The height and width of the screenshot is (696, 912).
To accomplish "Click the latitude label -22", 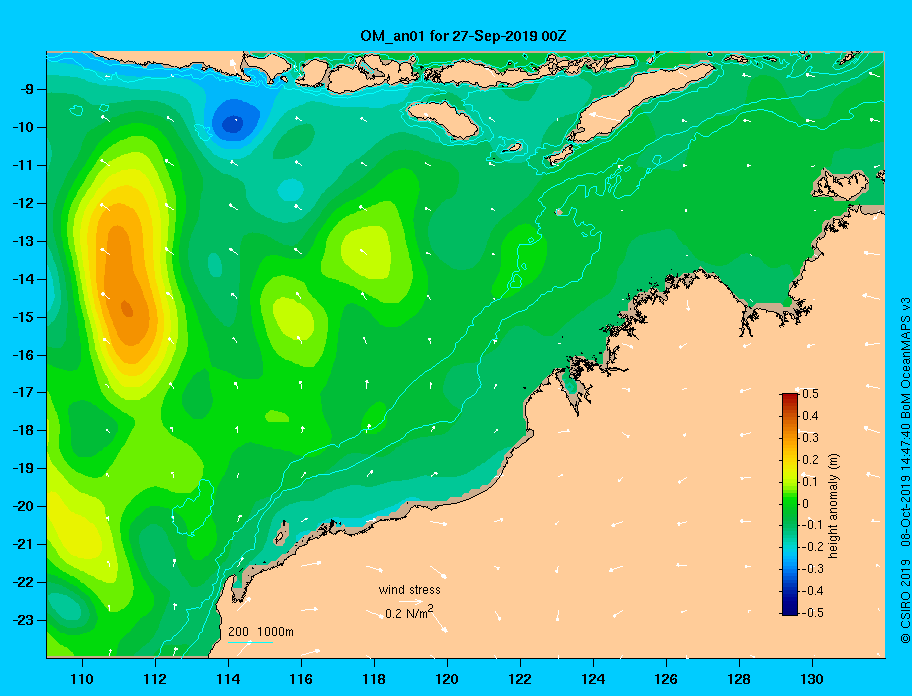I will (x=22, y=583).
